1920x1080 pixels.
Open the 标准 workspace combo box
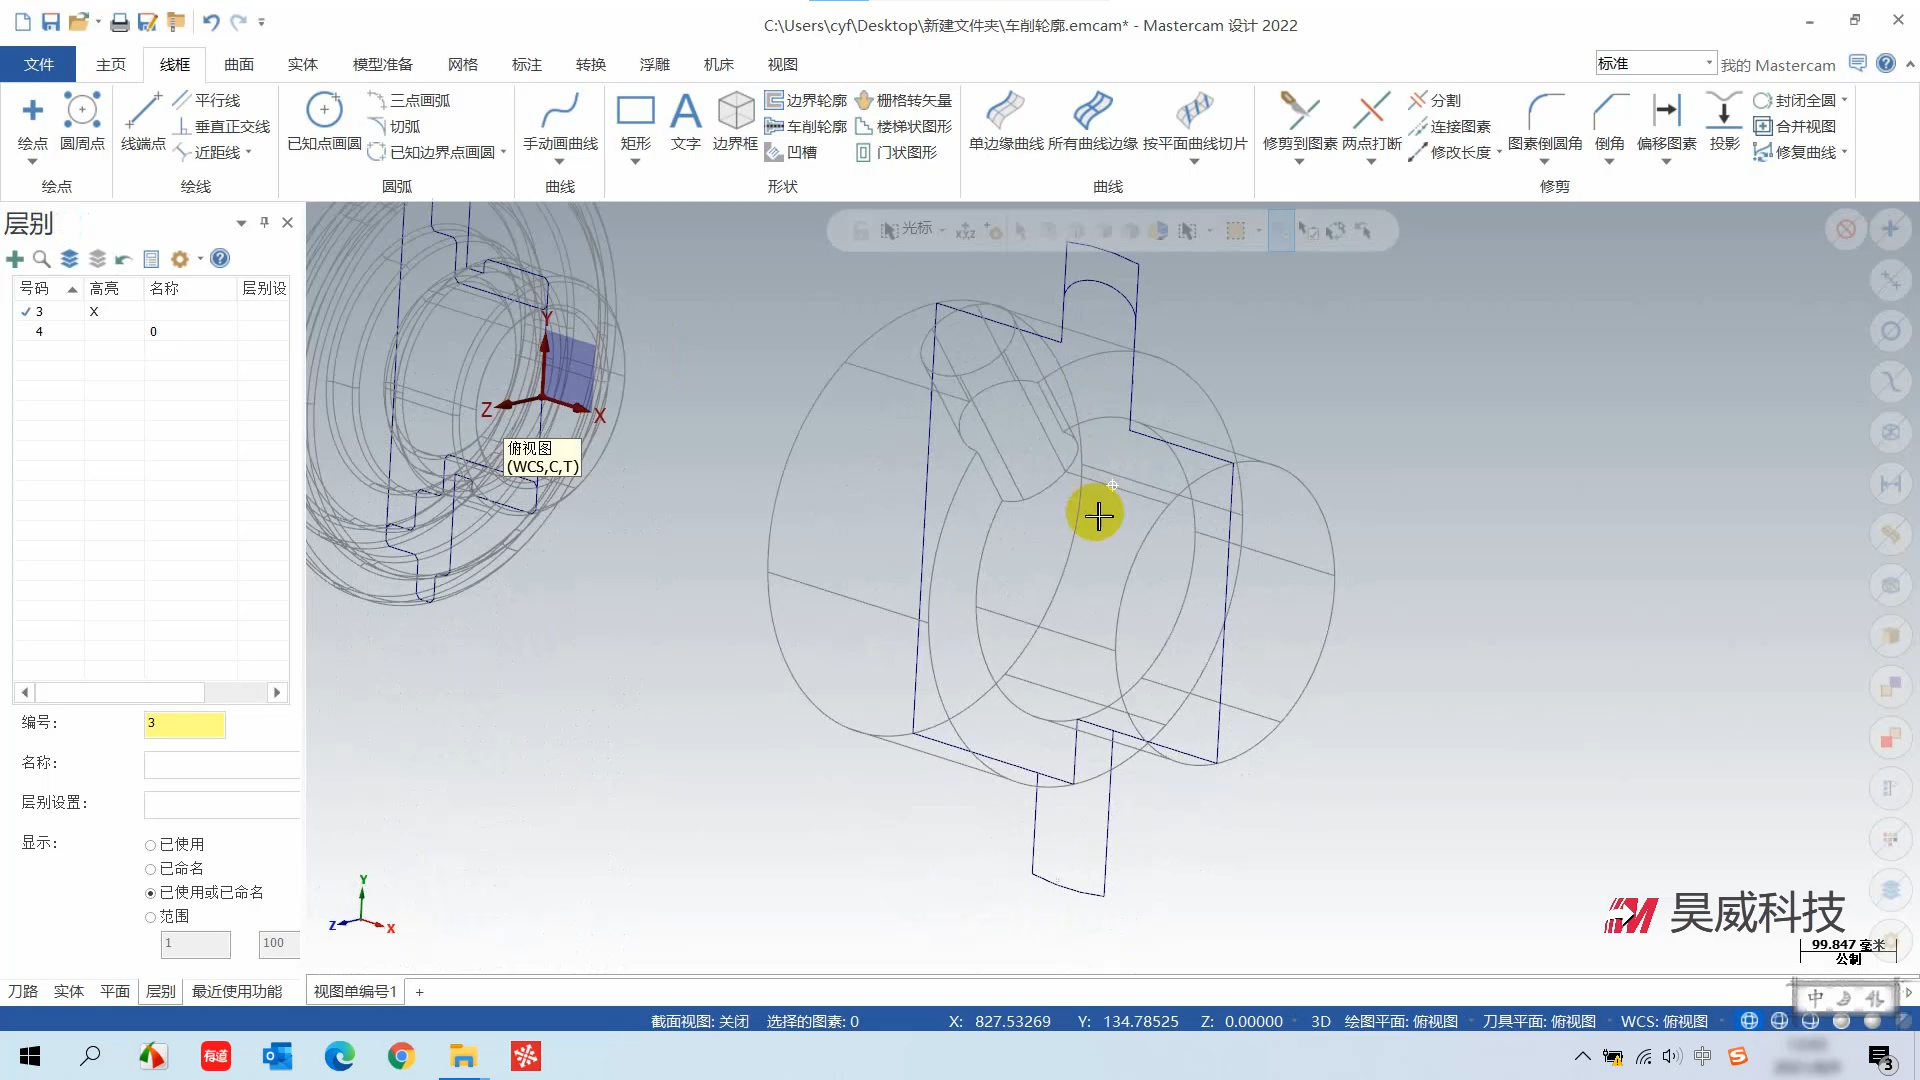pos(1655,63)
